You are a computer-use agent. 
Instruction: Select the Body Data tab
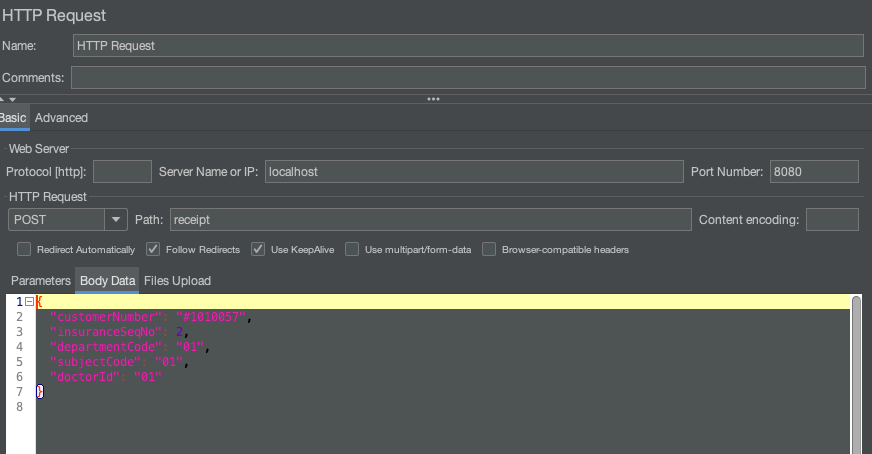107,281
